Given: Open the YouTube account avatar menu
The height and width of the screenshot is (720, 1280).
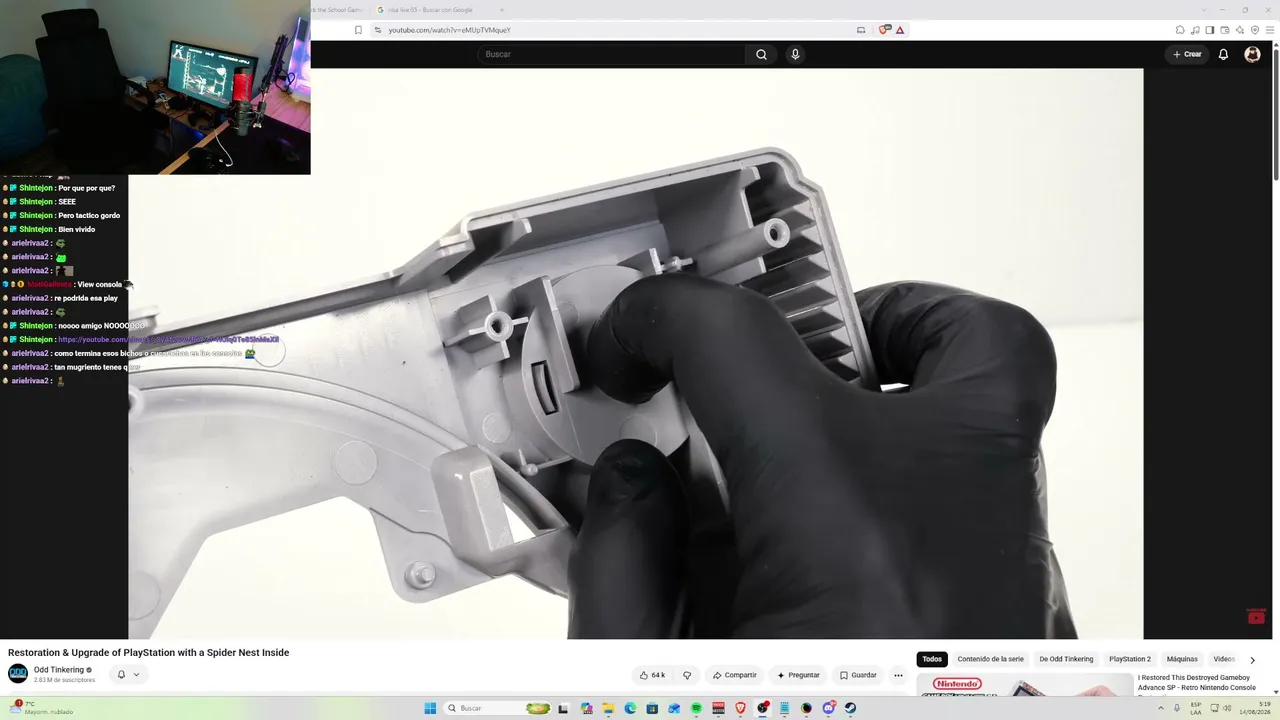Looking at the screenshot, I should (1252, 54).
